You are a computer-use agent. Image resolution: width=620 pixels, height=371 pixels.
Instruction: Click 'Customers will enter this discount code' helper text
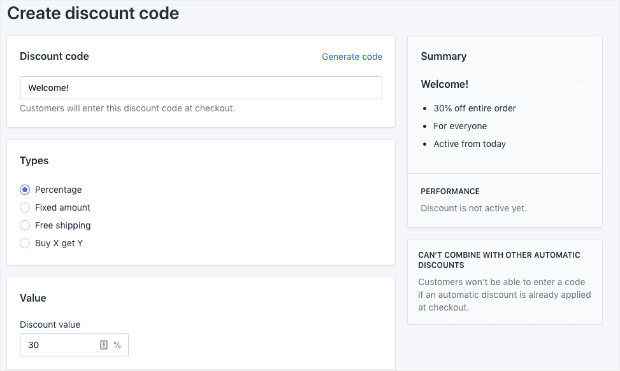click(127, 108)
